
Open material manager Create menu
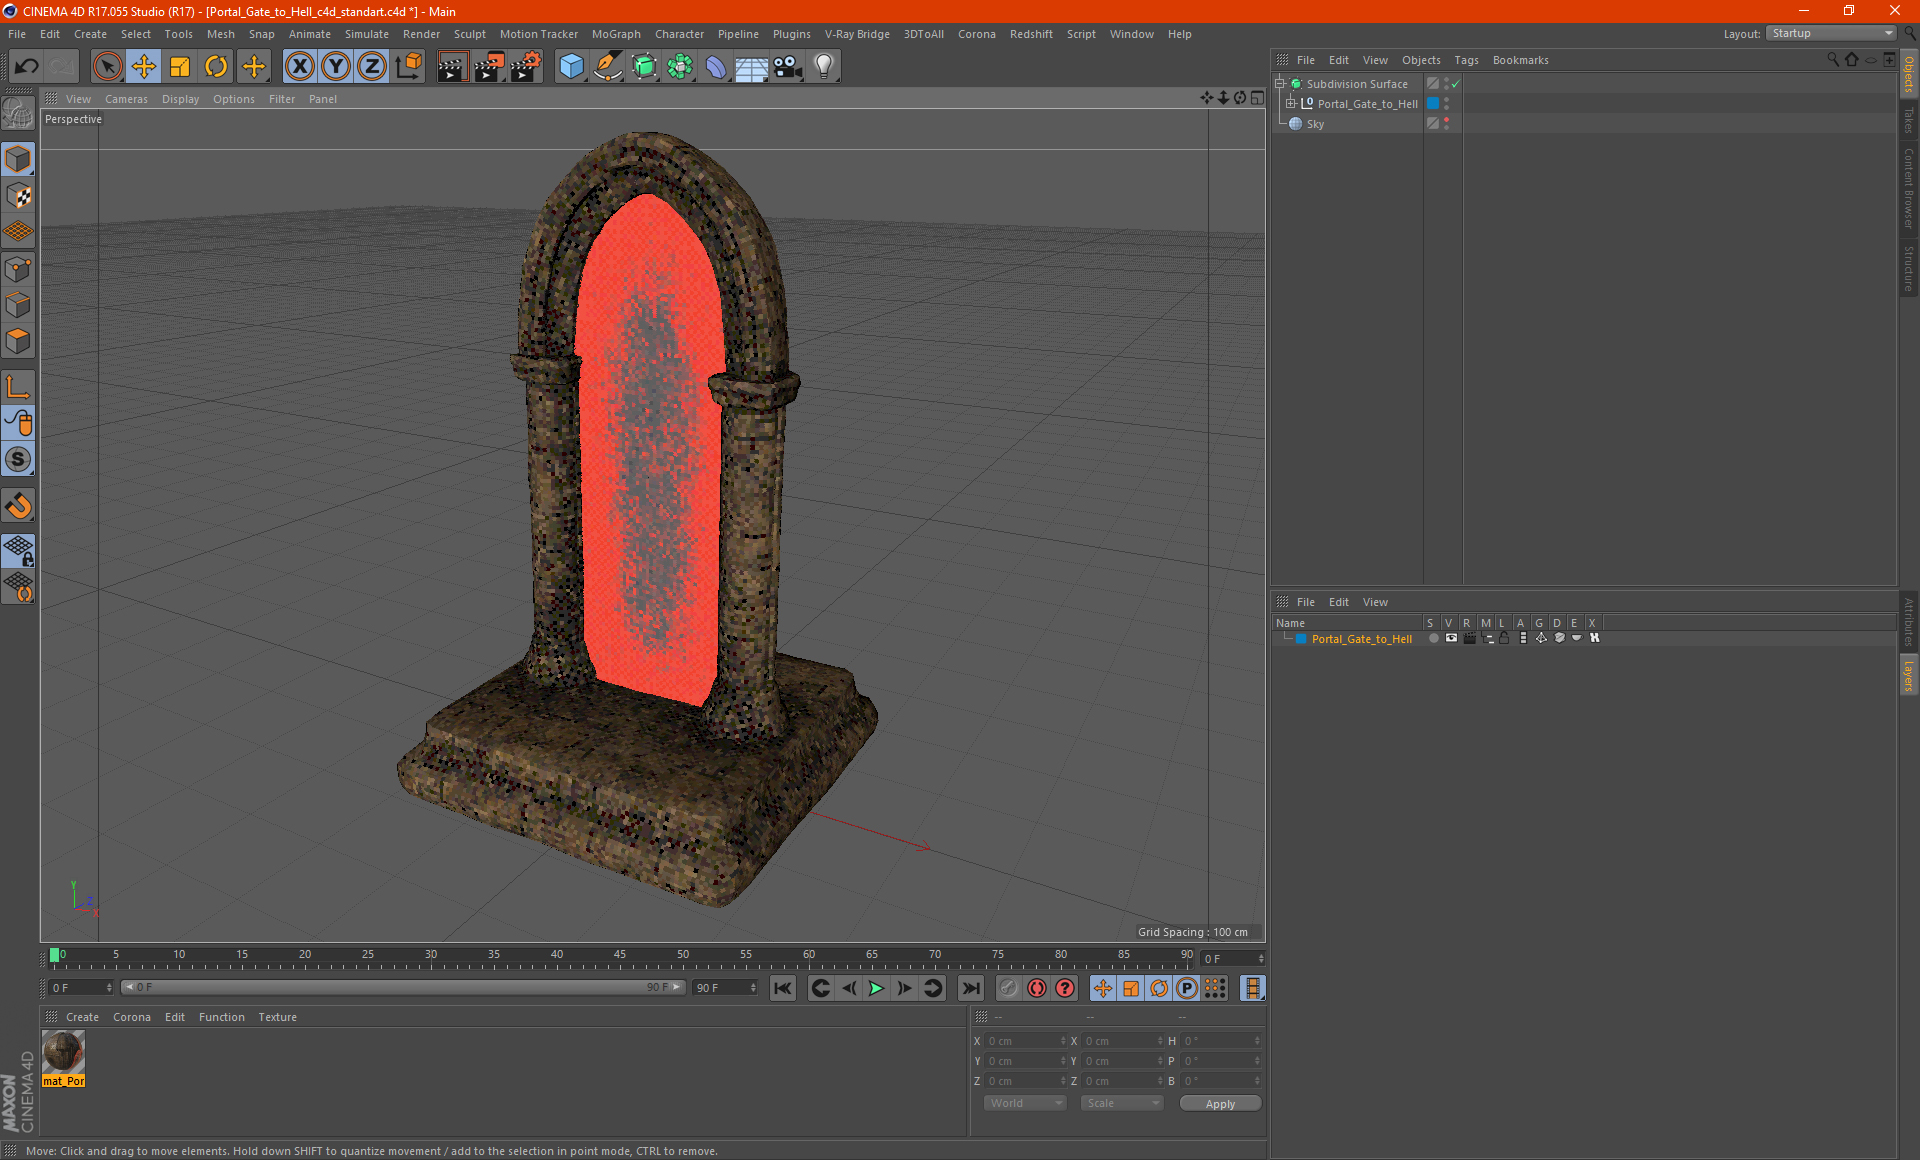coord(82,1017)
